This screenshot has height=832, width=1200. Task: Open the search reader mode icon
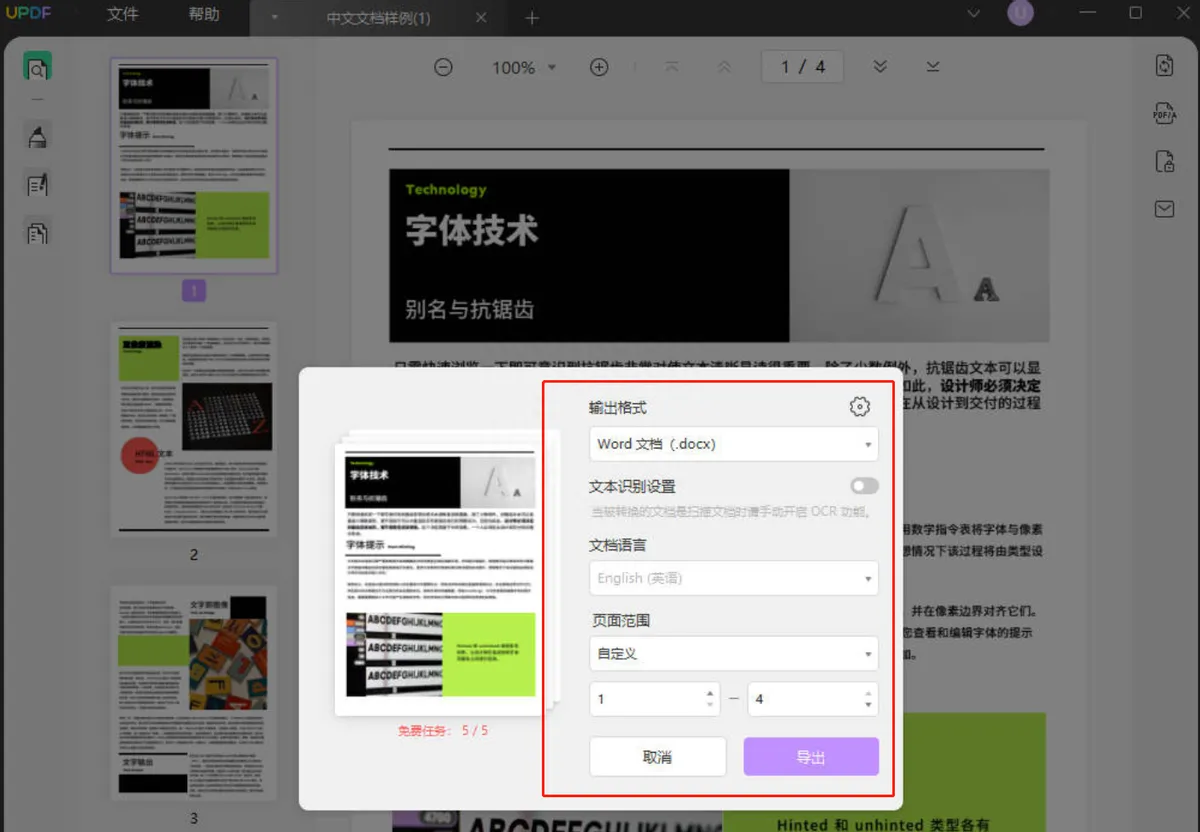point(37,68)
